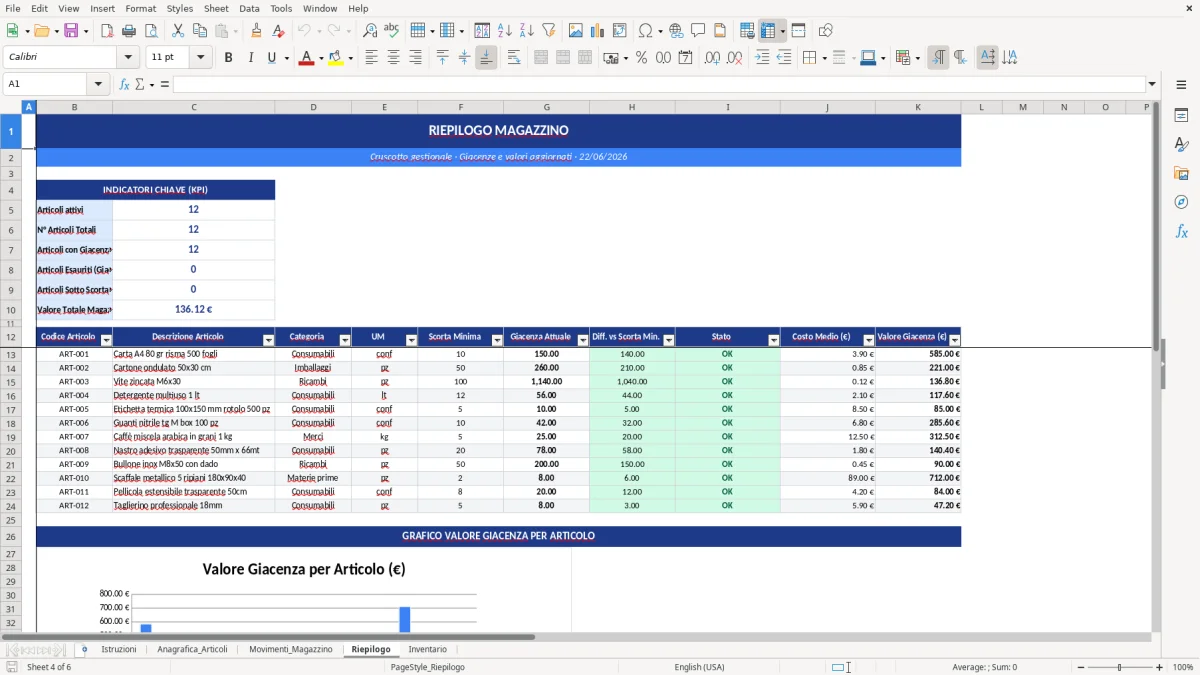Click the Increase Indent icon
Screen dimensions: 1200x675
pyautogui.click(x=763, y=58)
